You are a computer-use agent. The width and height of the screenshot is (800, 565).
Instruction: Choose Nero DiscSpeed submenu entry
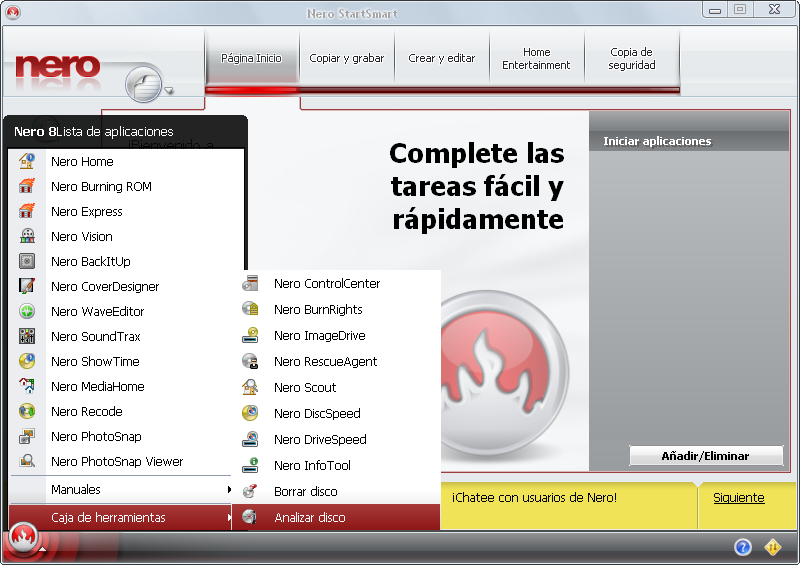click(x=336, y=413)
